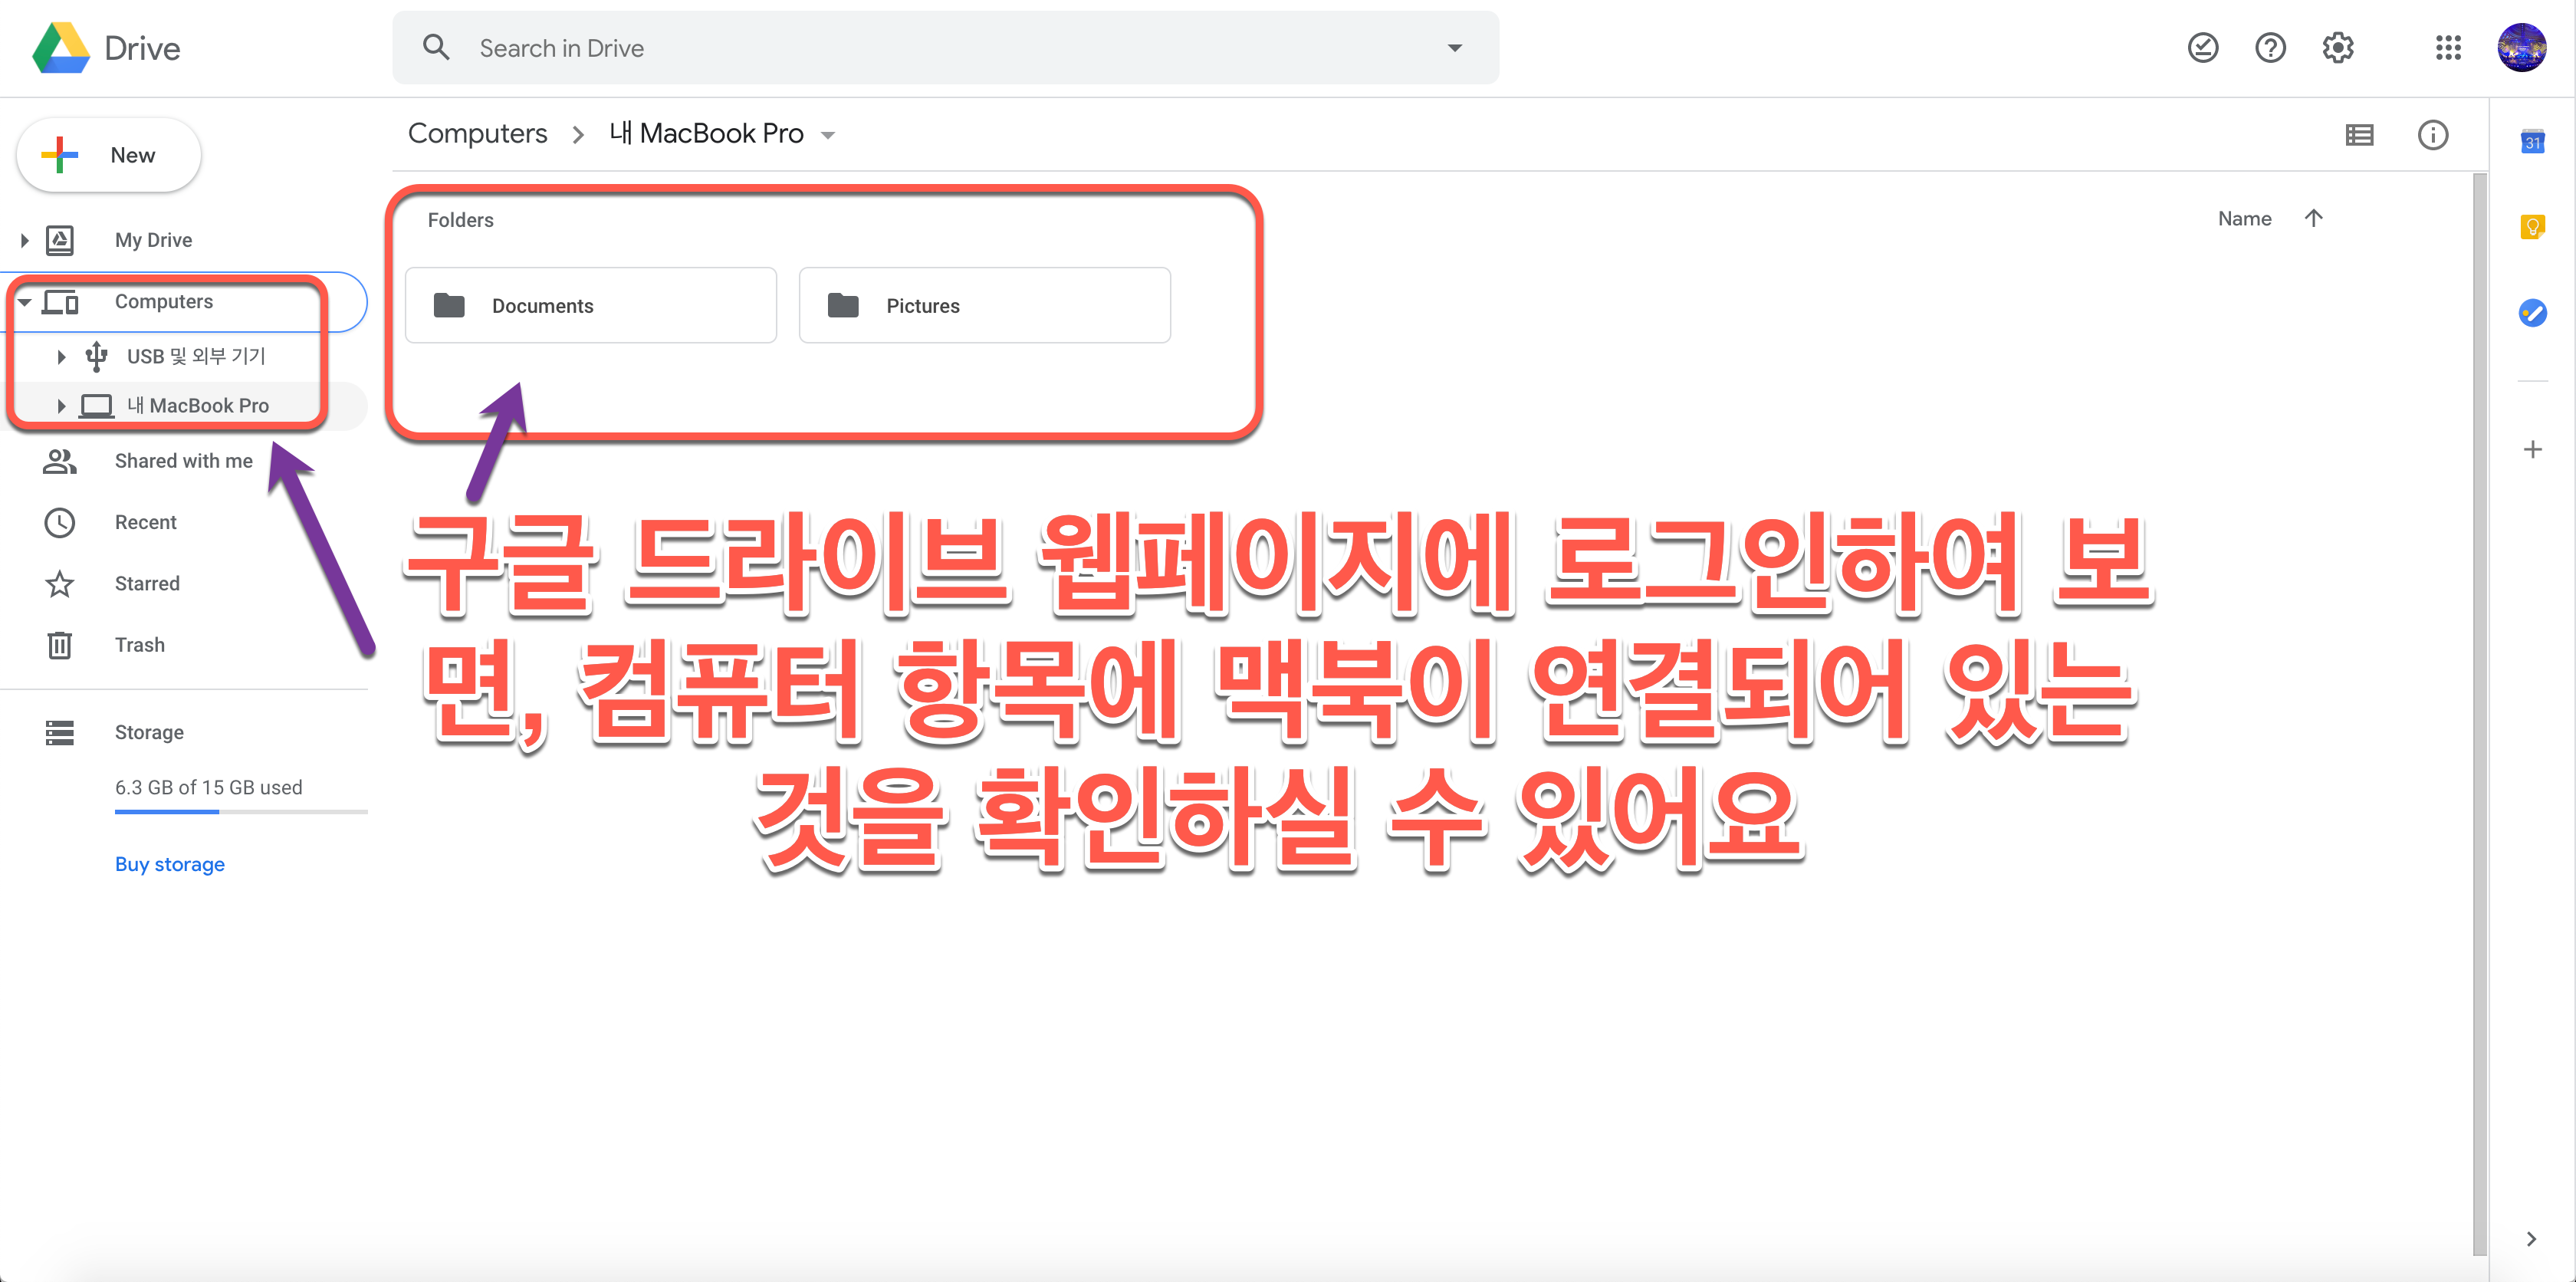This screenshot has width=2576, height=1282.
Task: Click the offline ready checkmark icon
Action: click(2202, 48)
